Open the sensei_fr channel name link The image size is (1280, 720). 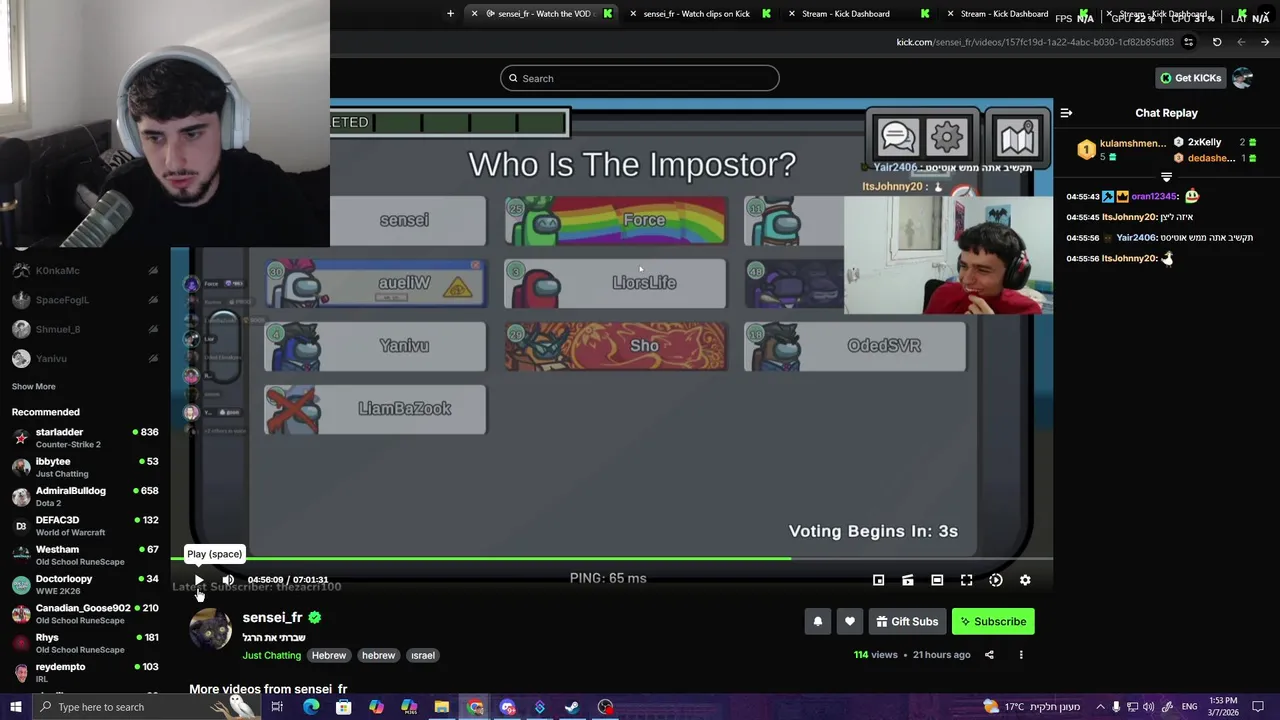point(272,618)
